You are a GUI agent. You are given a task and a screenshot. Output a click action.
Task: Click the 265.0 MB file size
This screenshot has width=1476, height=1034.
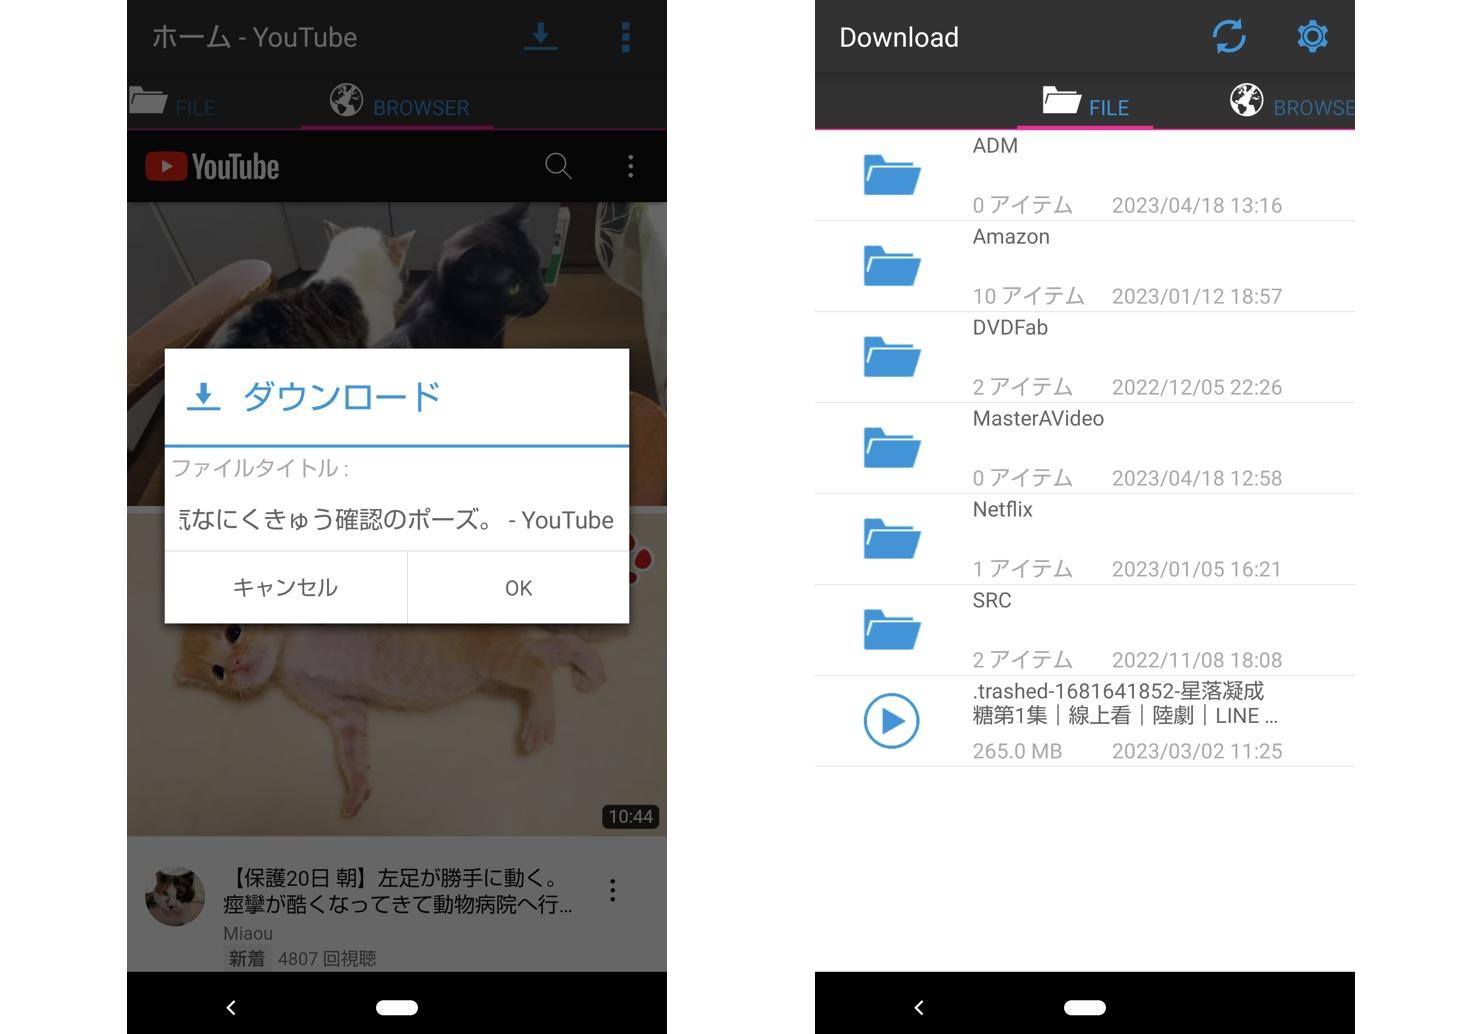[x=1017, y=751]
